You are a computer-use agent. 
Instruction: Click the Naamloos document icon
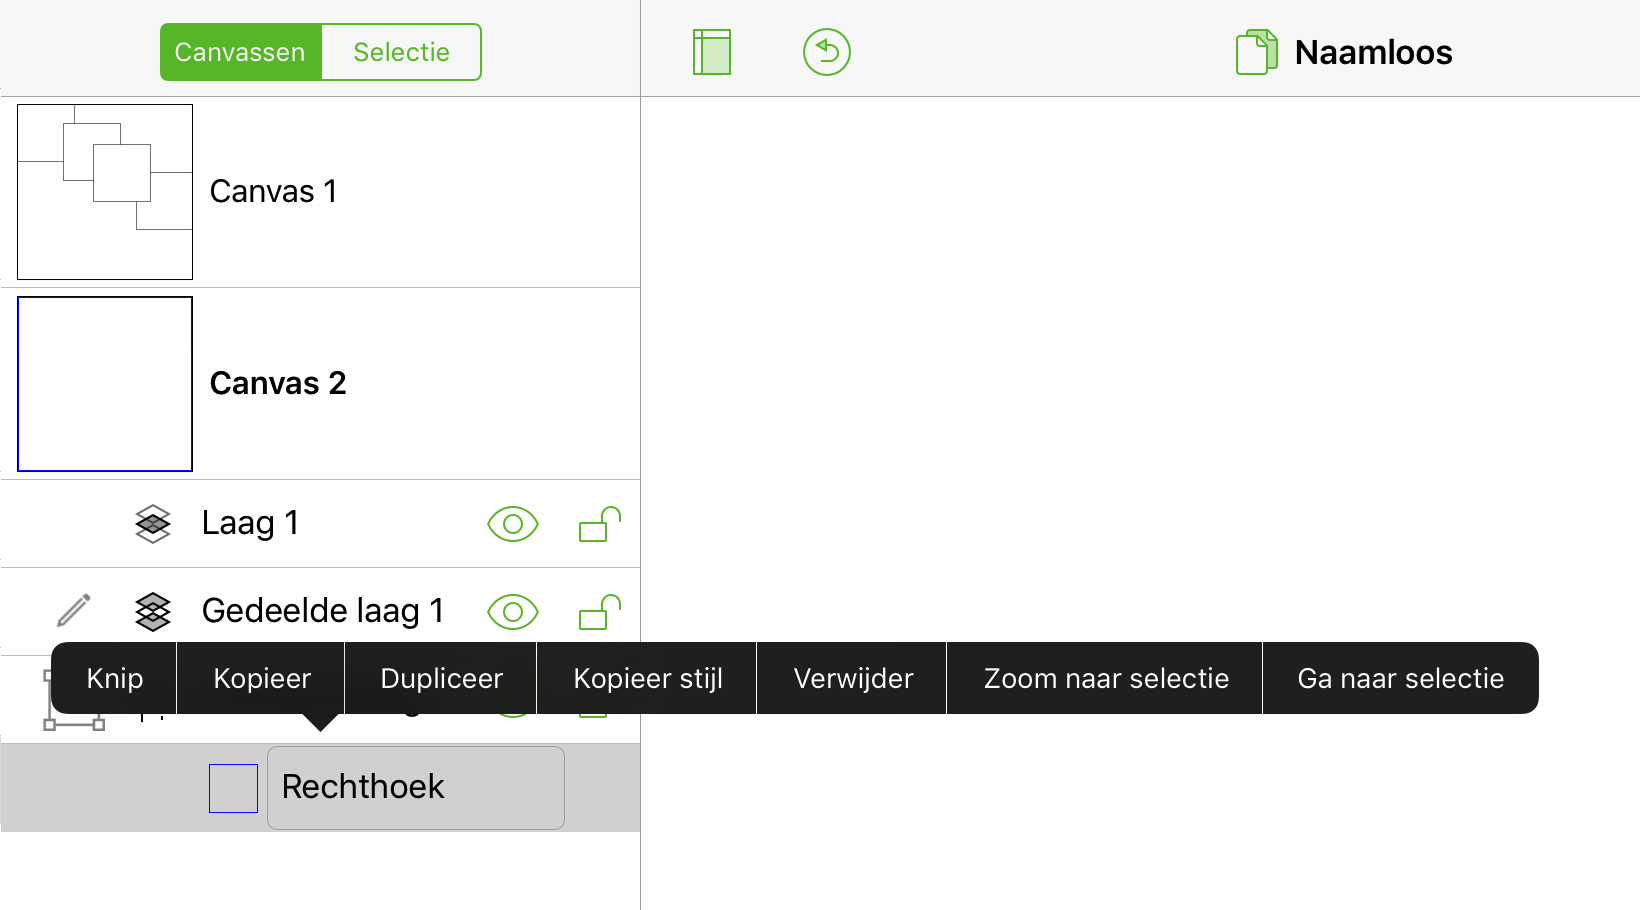coord(1256,51)
